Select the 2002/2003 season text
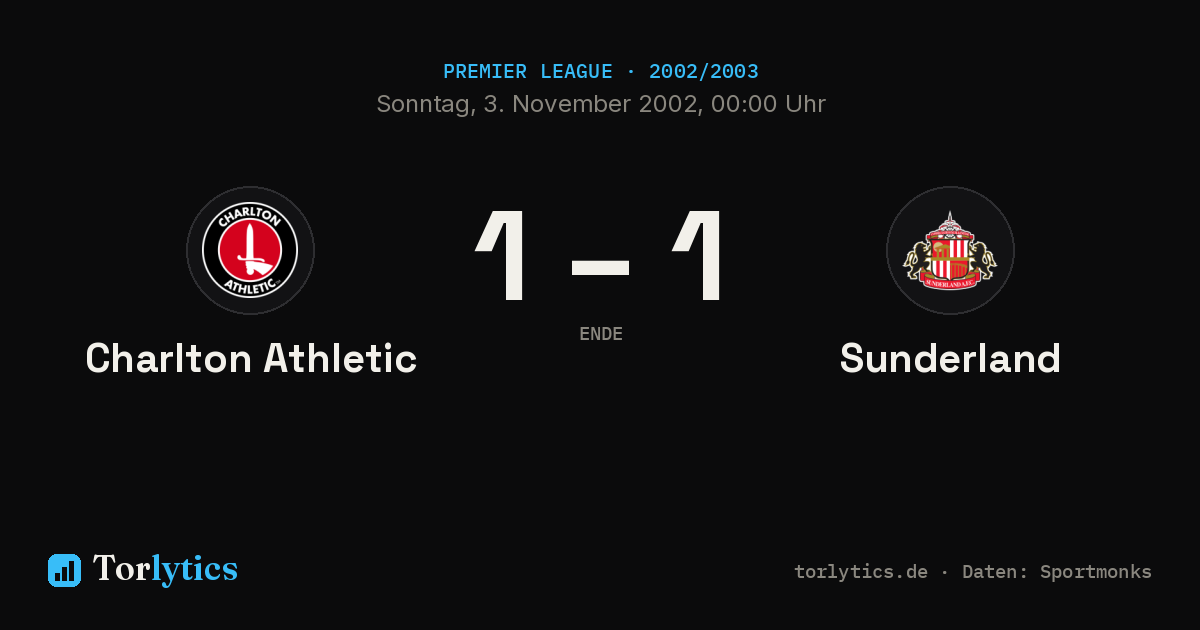The image size is (1200, 630). tap(704, 72)
